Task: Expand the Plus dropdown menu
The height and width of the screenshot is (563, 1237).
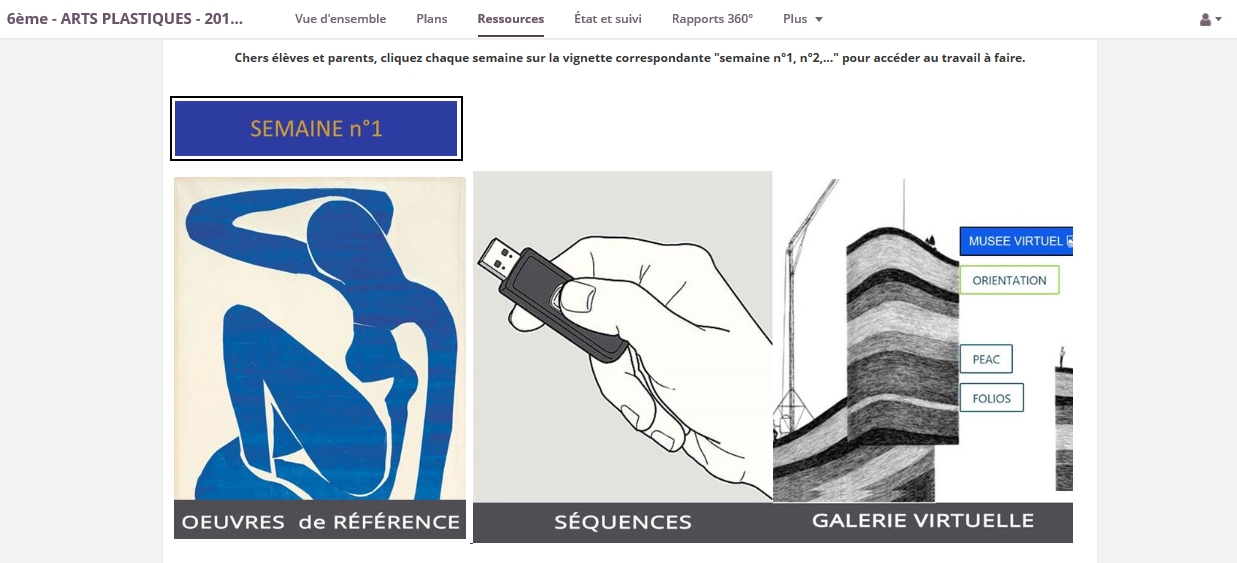Action: click(x=803, y=19)
